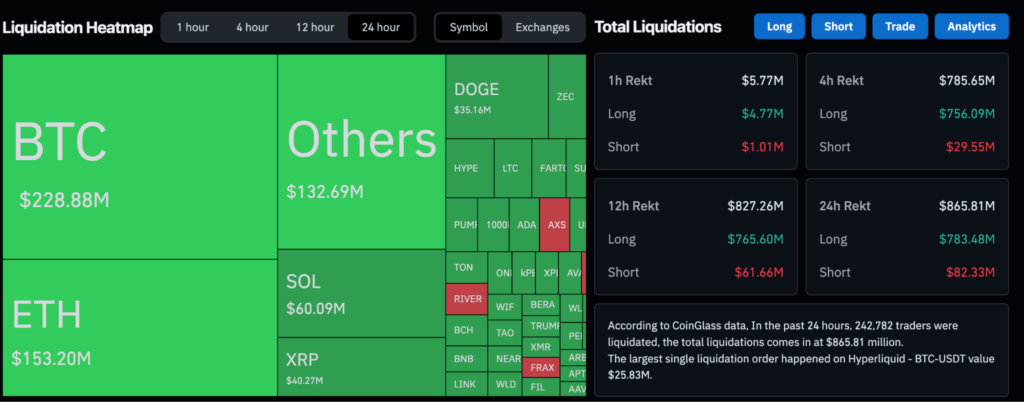Click the Others heatmap block
This screenshot has height=402, width=1024.
[361, 152]
